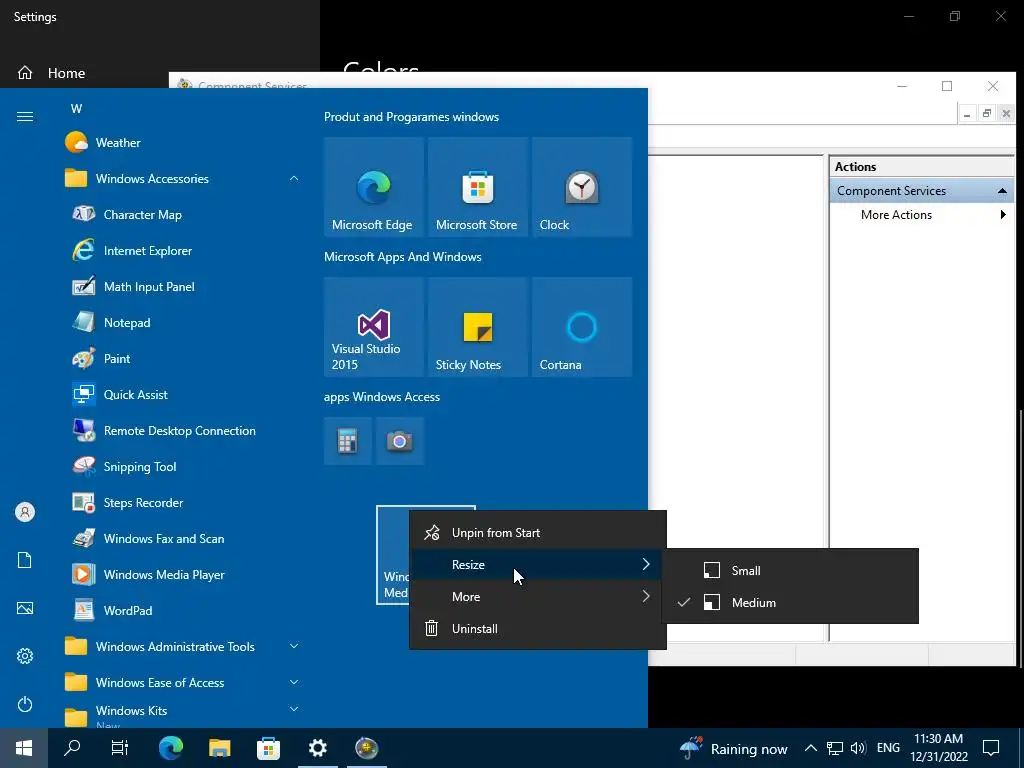Collapse the Windows Accessories folder
Screen dimensions: 1024x768
pos(294,178)
